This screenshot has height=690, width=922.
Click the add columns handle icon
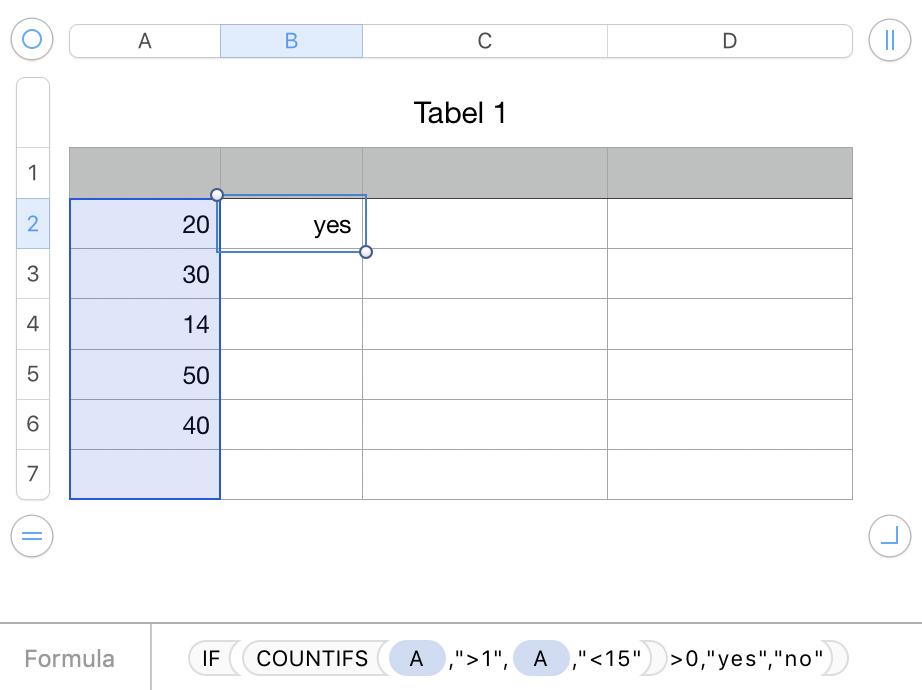889,40
